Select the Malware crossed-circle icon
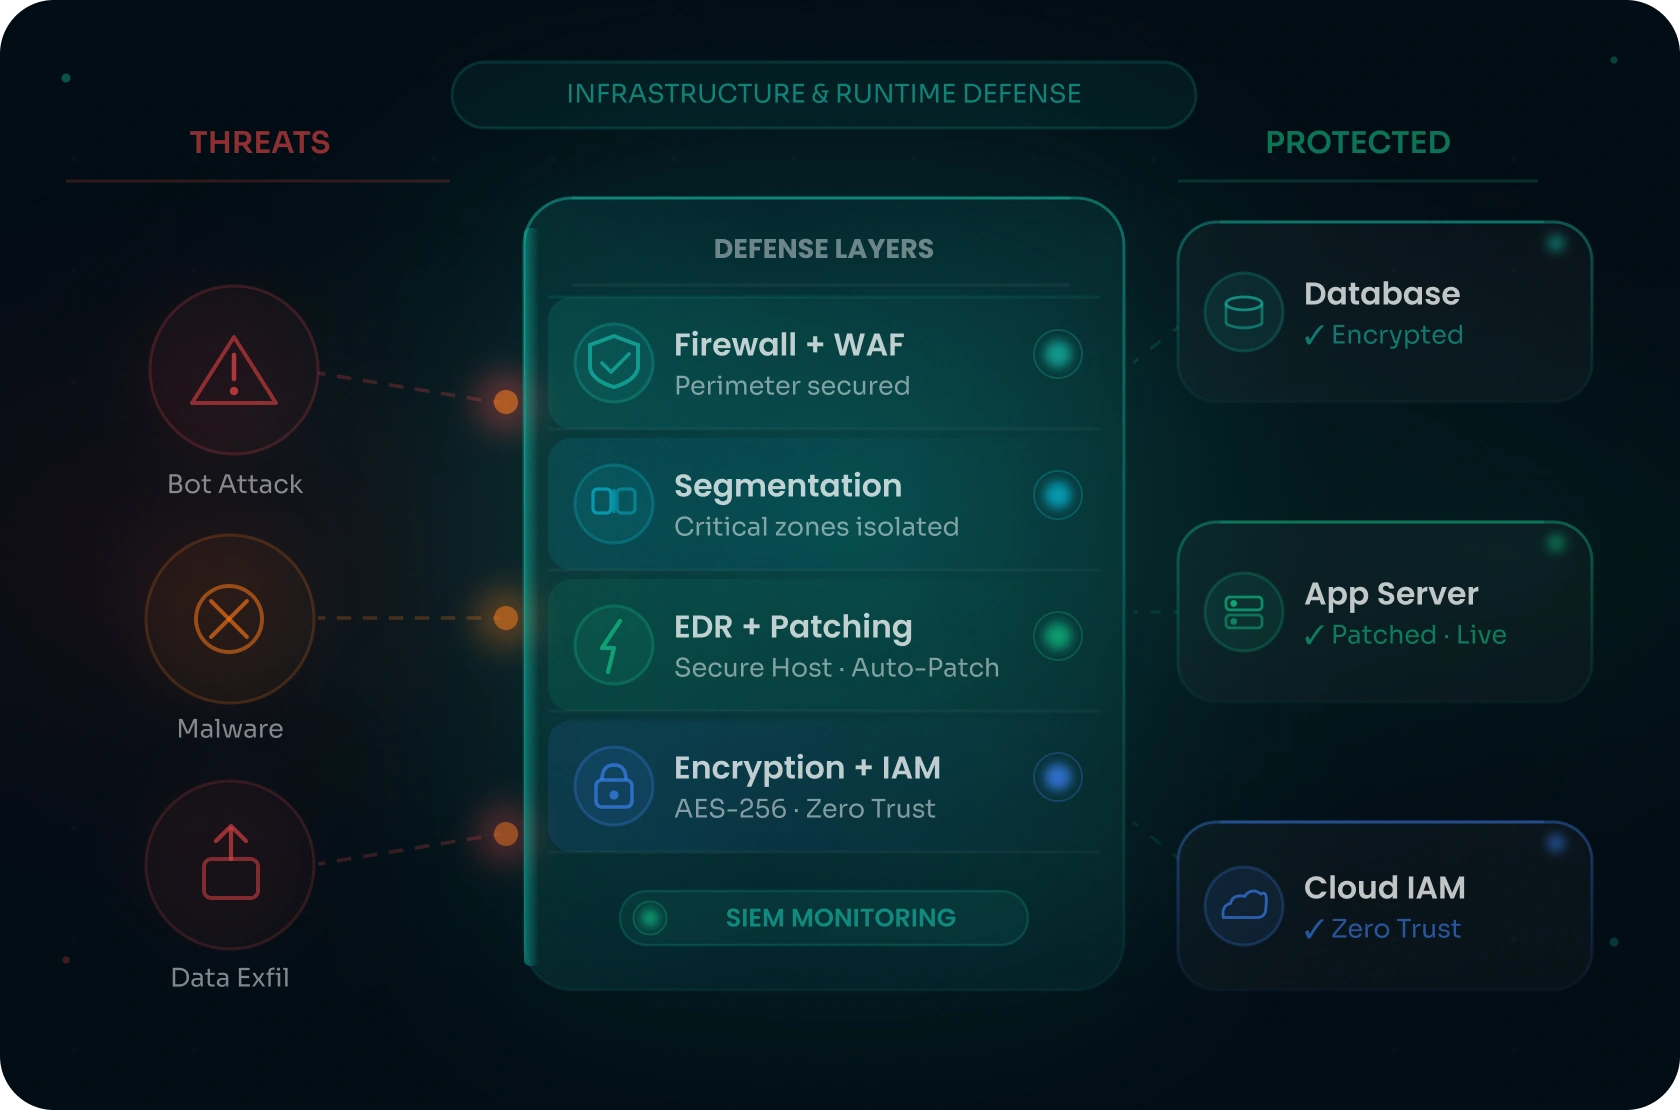1680x1110 pixels. [x=229, y=619]
